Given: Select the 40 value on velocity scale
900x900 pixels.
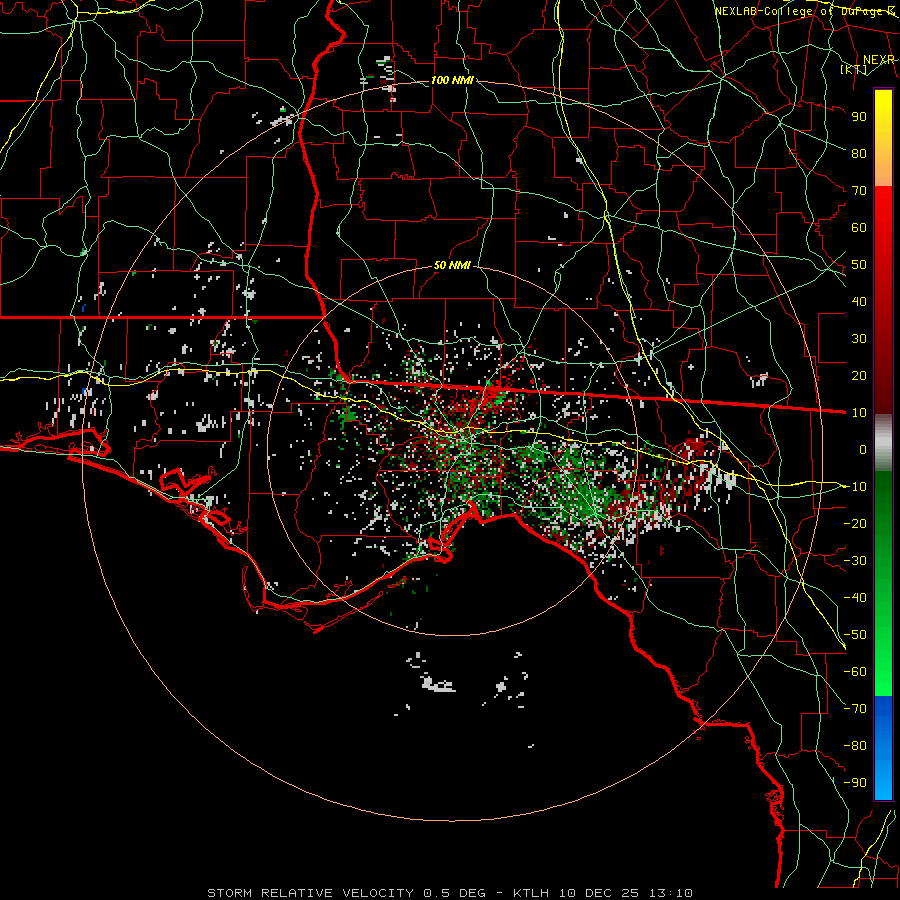Looking at the screenshot, I should (859, 301).
